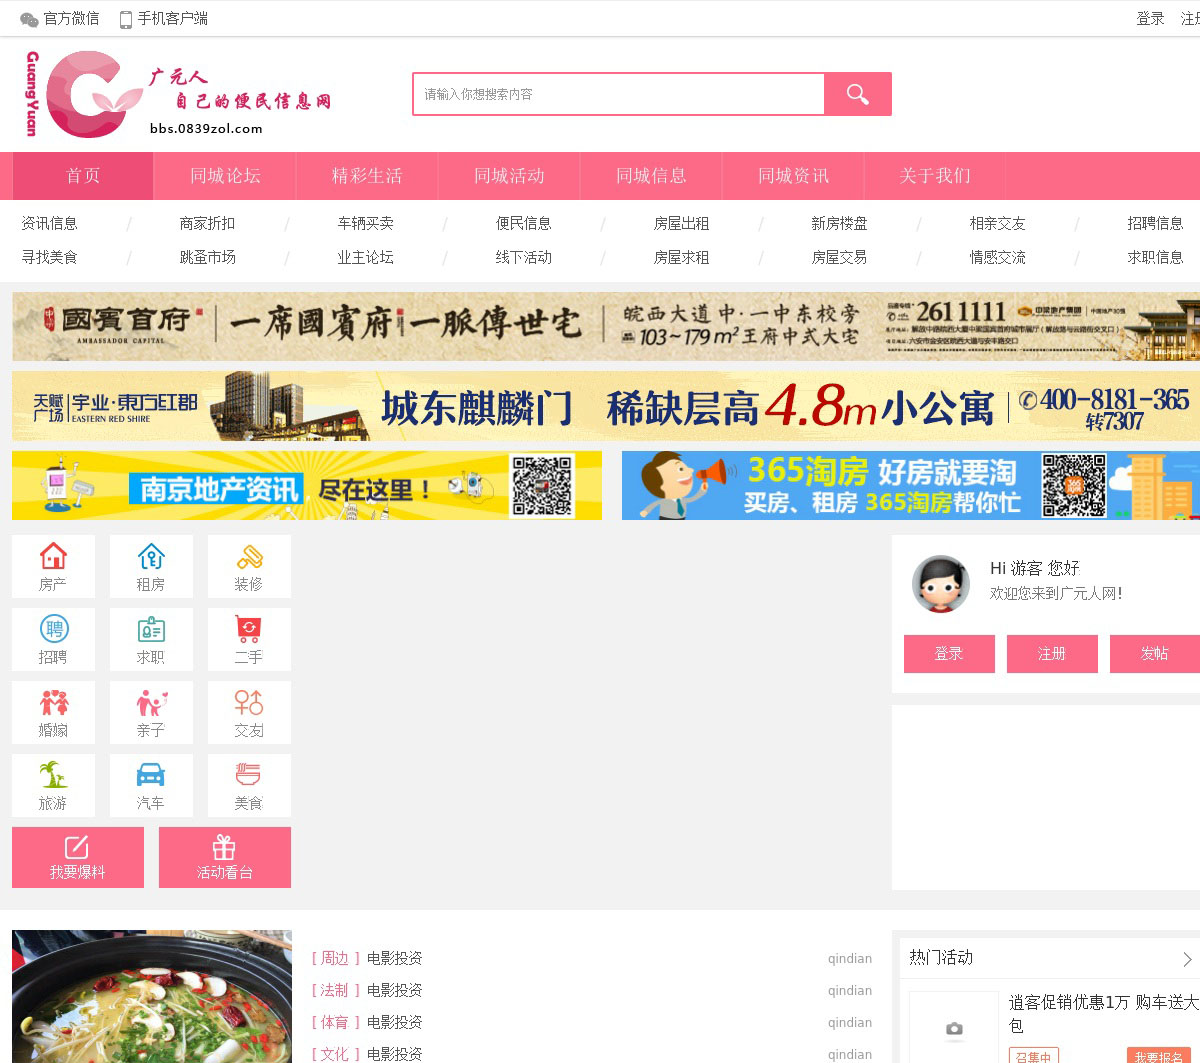Screen dimensions: 1200x1063
Task: Click 我要爆料 report button
Action: [78, 857]
